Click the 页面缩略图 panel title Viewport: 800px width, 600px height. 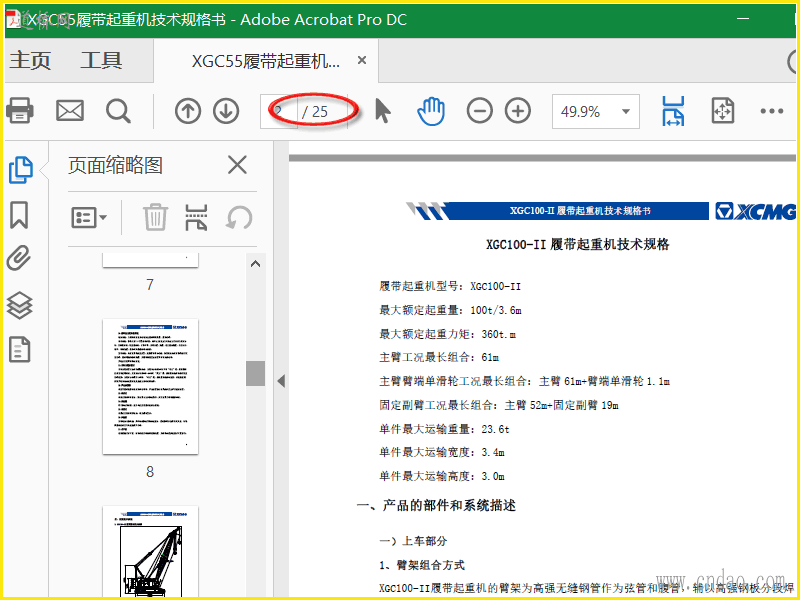(115, 165)
